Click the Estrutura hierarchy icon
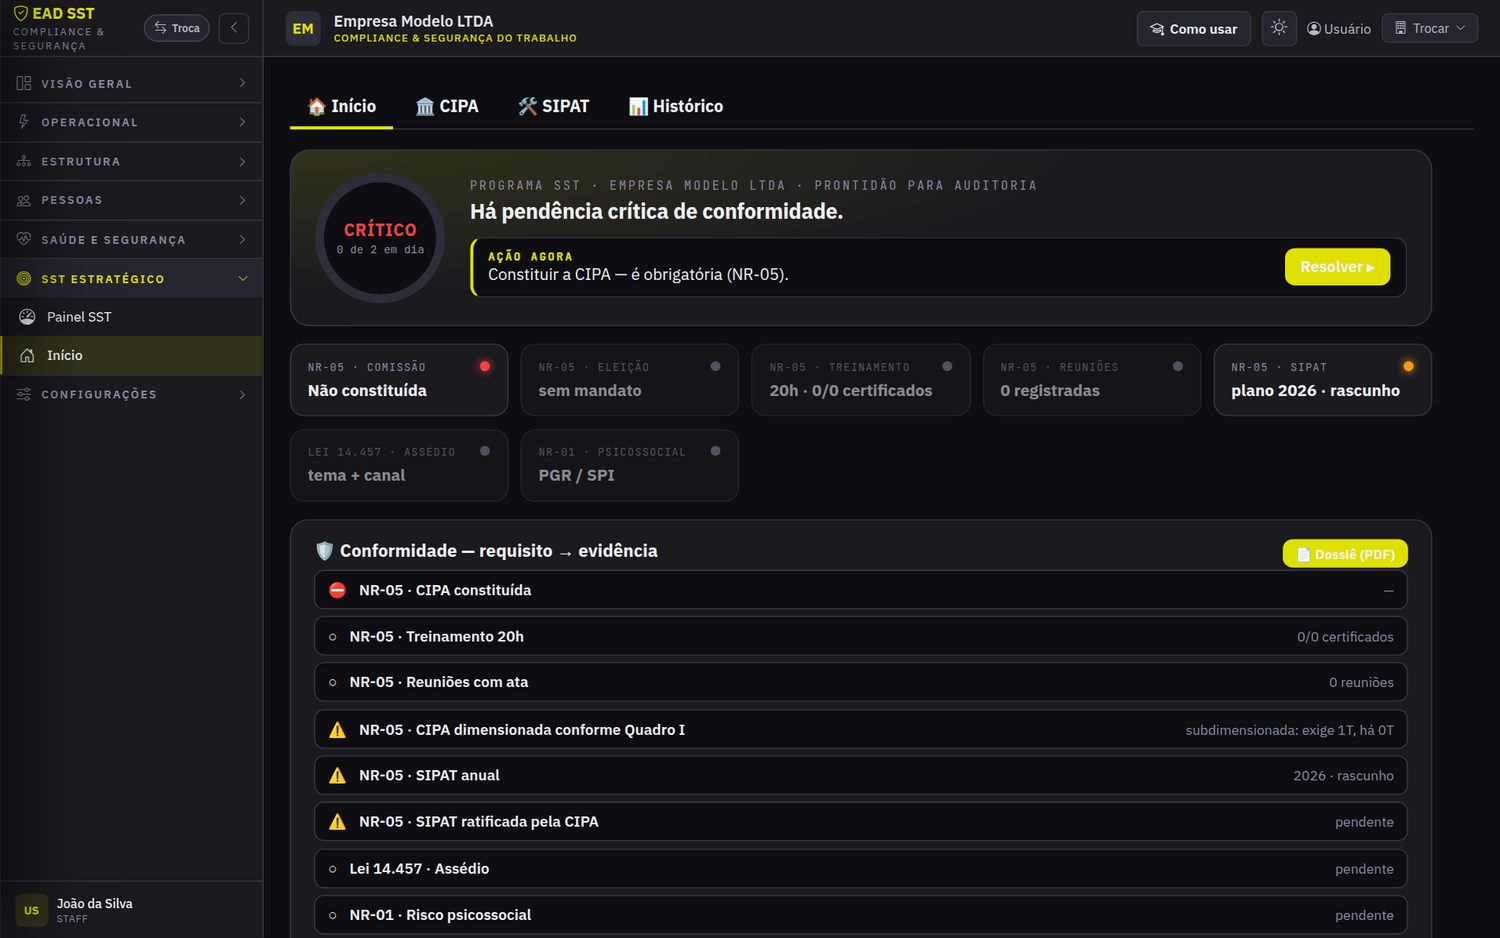1500x938 pixels. pyautogui.click(x=24, y=161)
